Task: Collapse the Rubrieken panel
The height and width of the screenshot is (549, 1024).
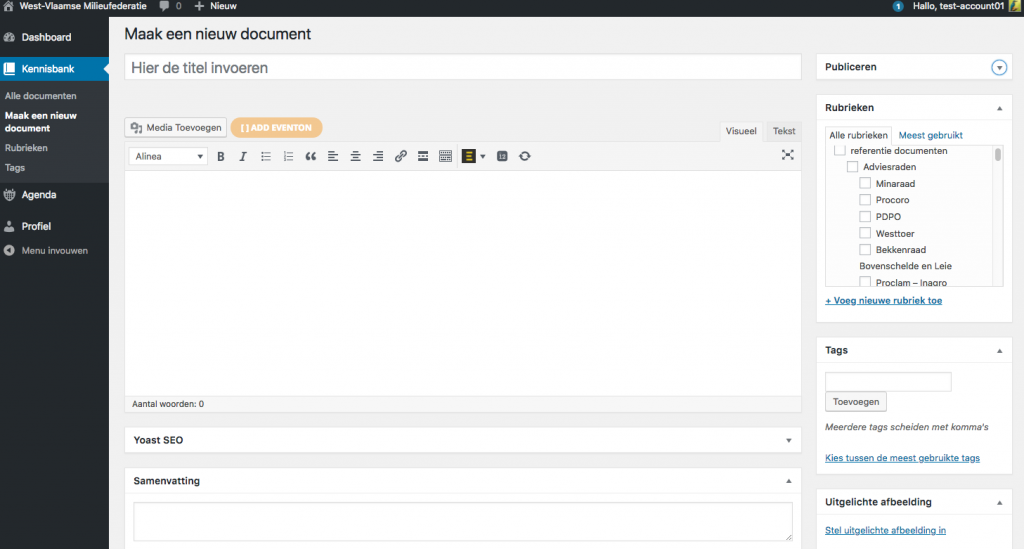Action: pyautogui.click(x=999, y=108)
